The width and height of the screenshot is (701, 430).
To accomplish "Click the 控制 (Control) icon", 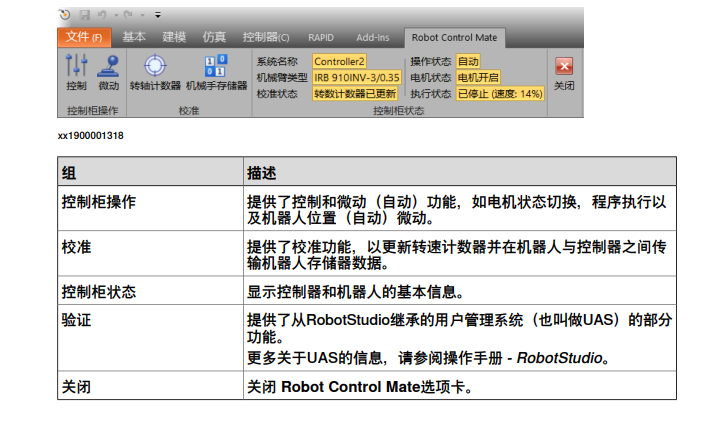I will [x=75, y=72].
